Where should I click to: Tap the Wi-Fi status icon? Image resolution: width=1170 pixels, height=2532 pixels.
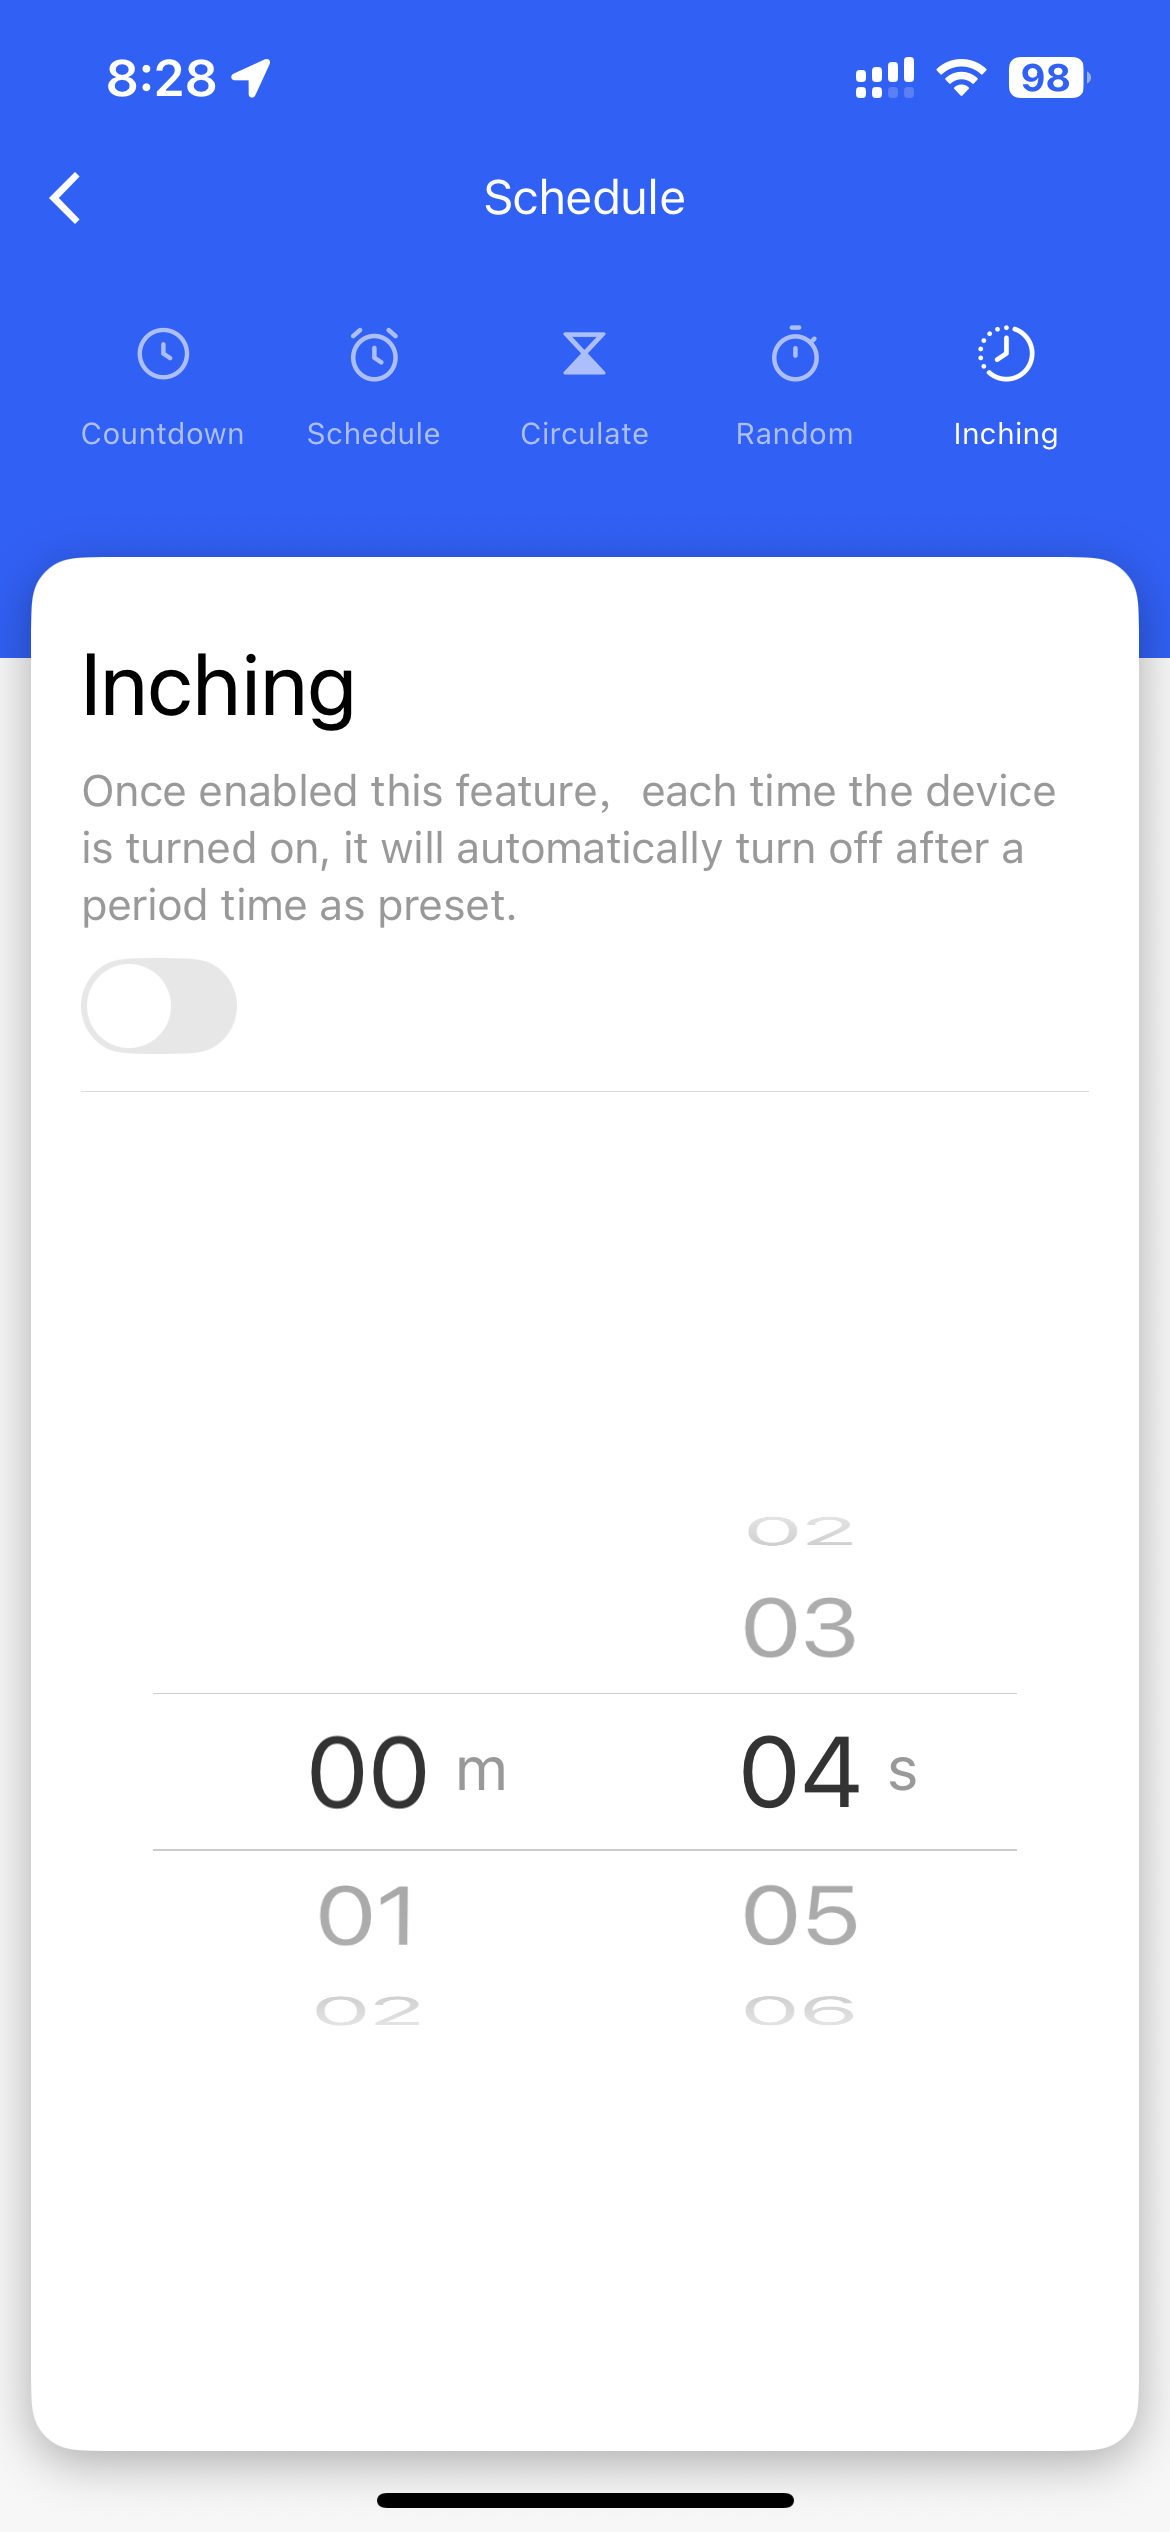click(x=961, y=78)
